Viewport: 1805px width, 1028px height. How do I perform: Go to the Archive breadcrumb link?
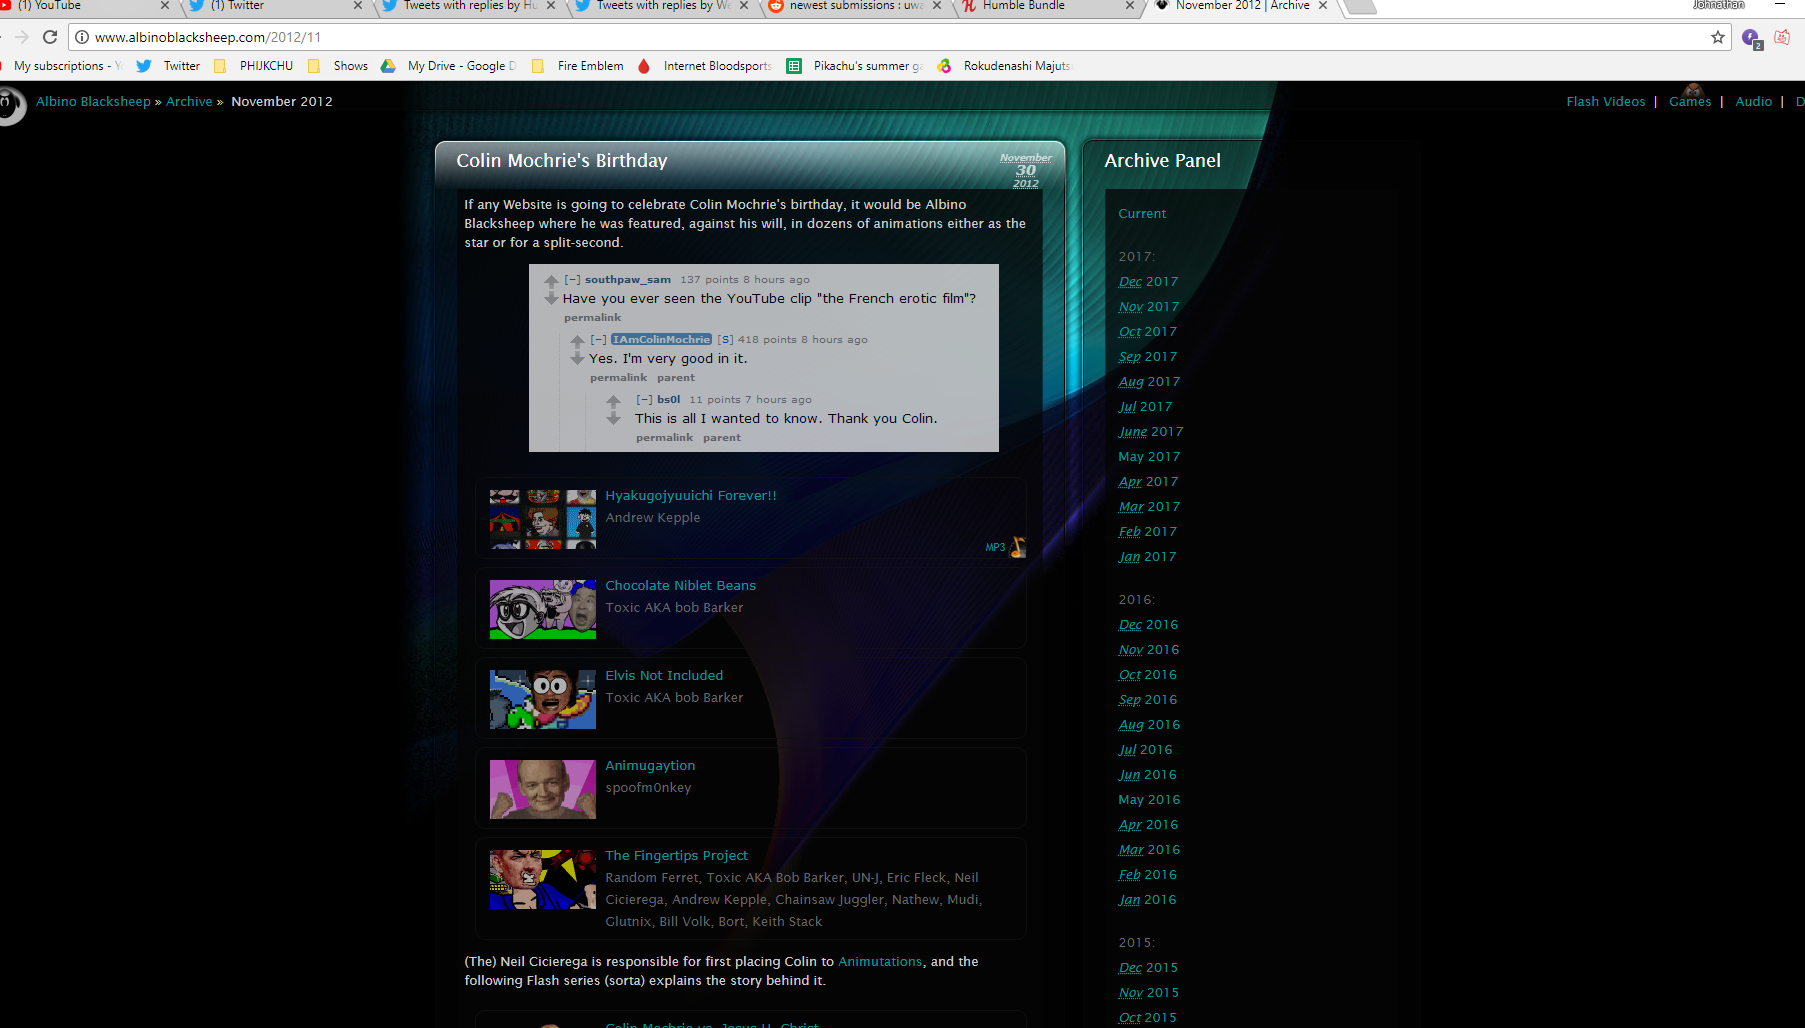click(189, 101)
